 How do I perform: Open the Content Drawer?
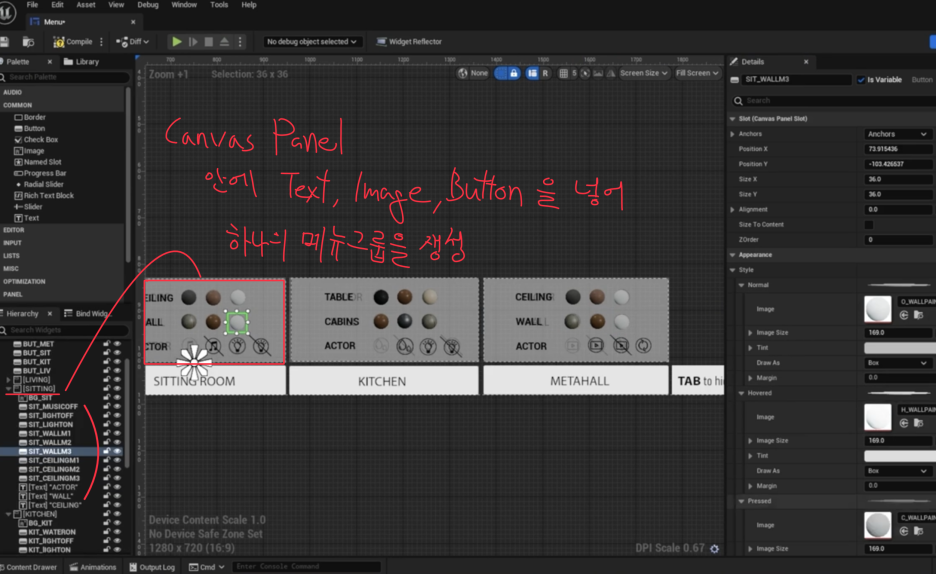tap(29, 567)
